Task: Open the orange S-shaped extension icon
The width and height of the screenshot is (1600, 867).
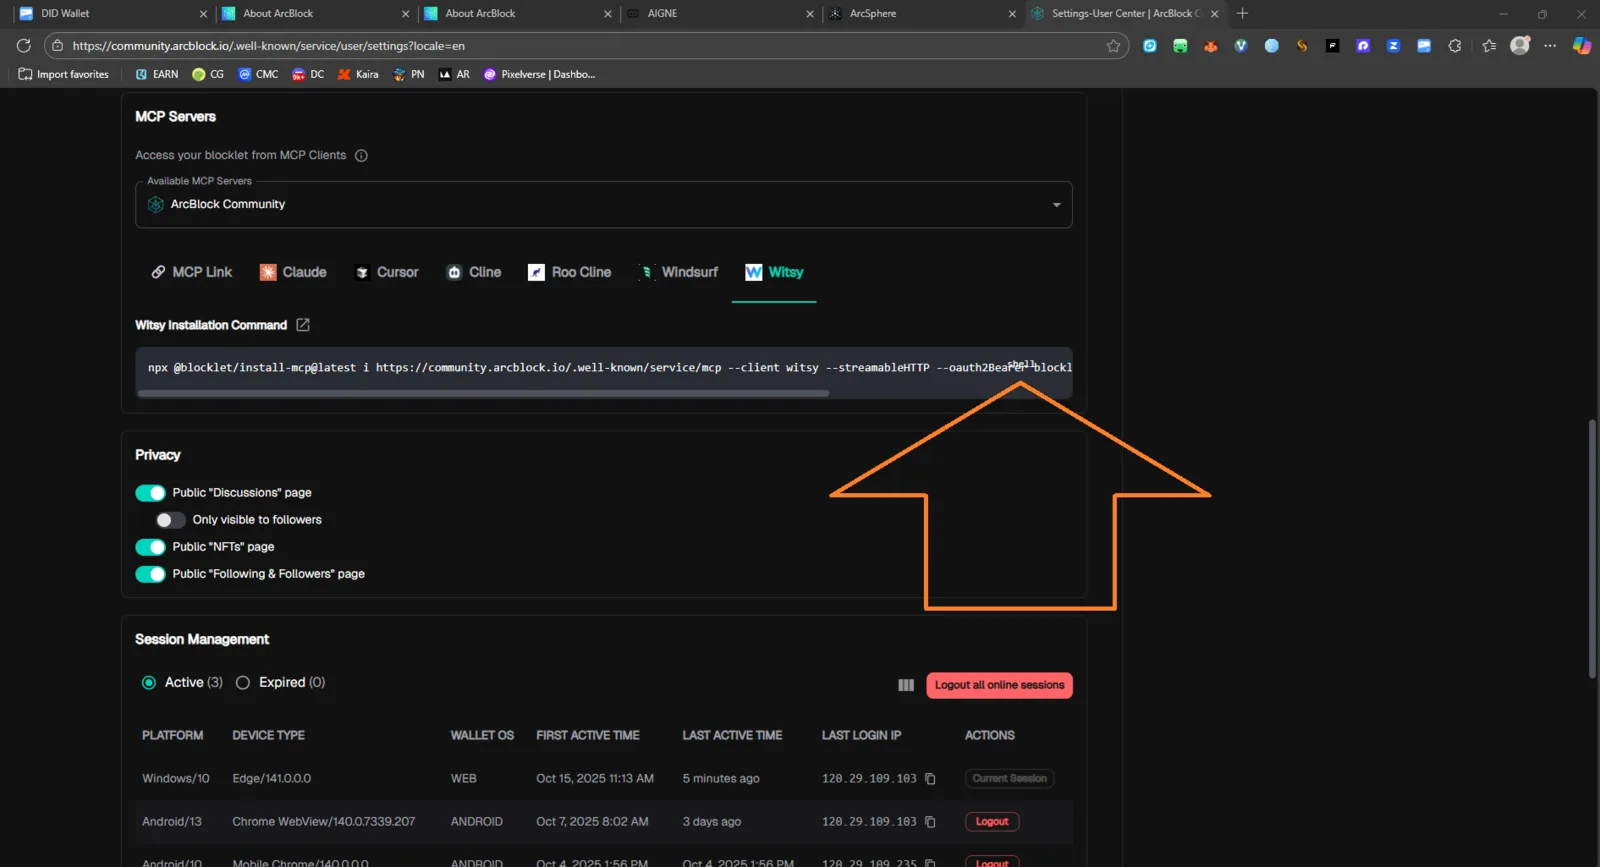Action: pyautogui.click(x=1302, y=46)
